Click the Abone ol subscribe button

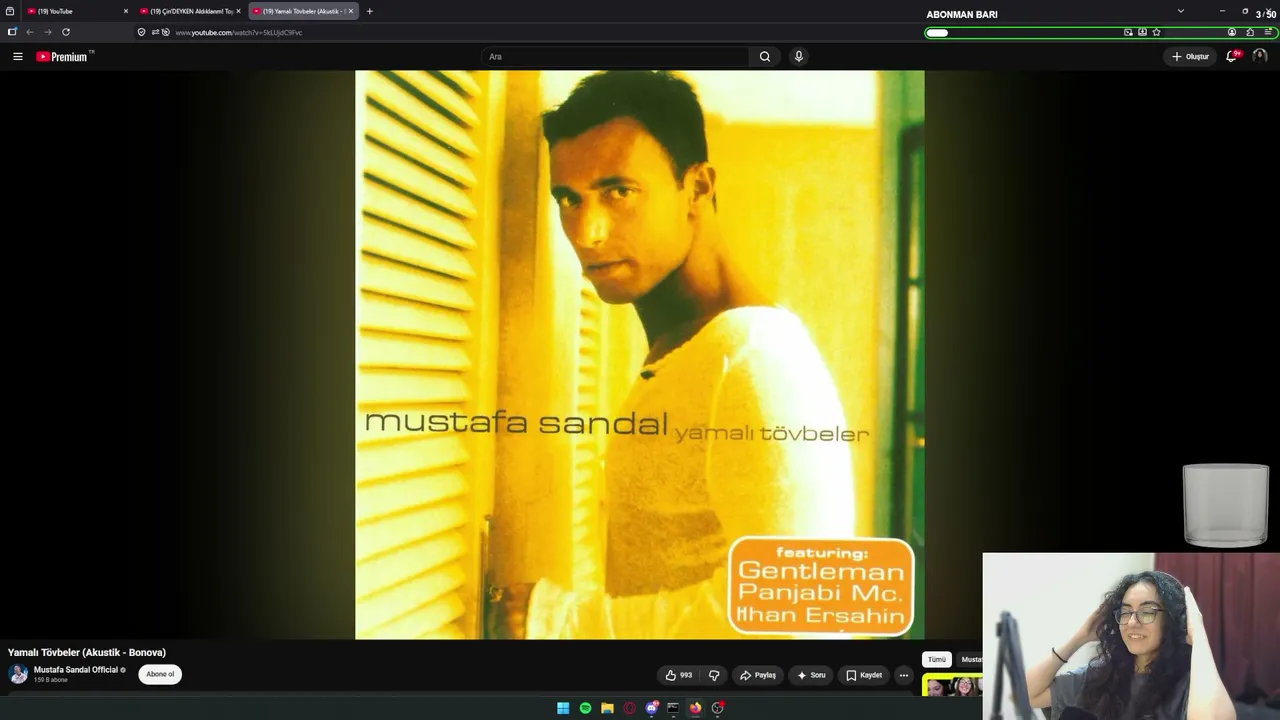coord(160,674)
